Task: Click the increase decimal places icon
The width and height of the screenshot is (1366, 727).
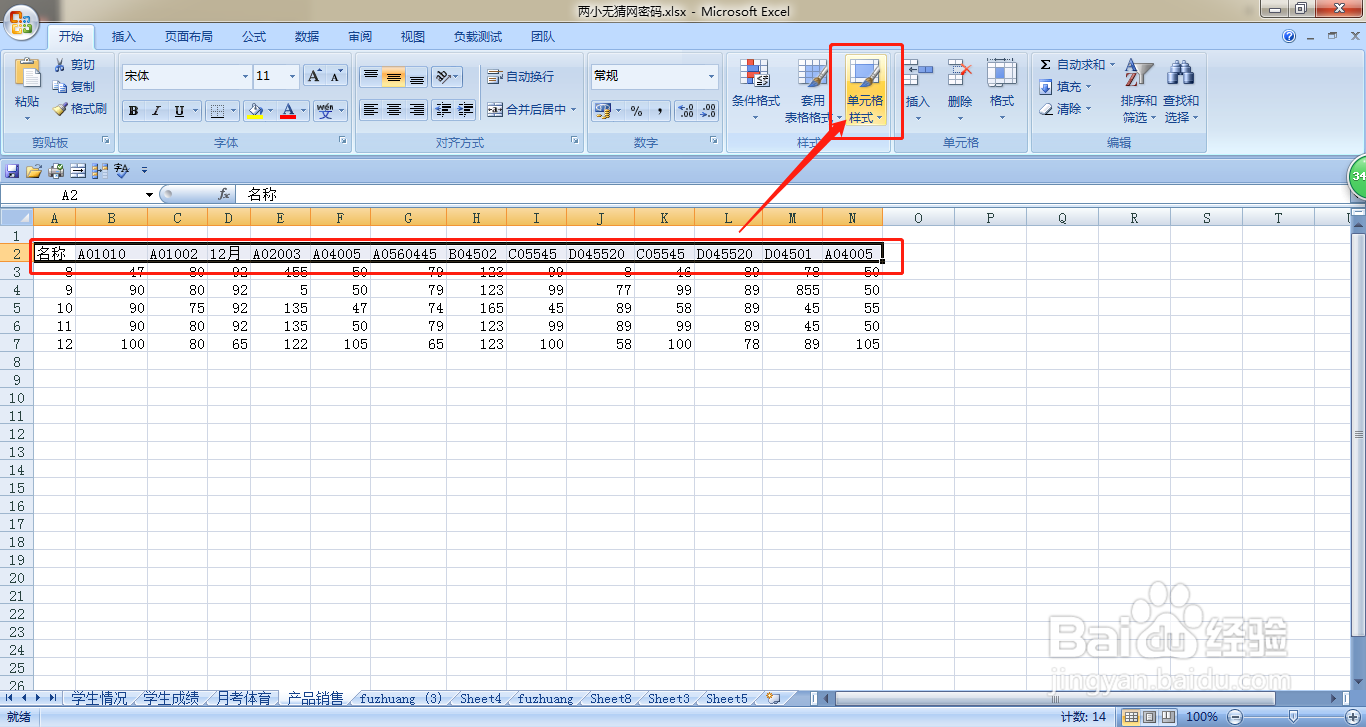Action: [x=685, y=111]
